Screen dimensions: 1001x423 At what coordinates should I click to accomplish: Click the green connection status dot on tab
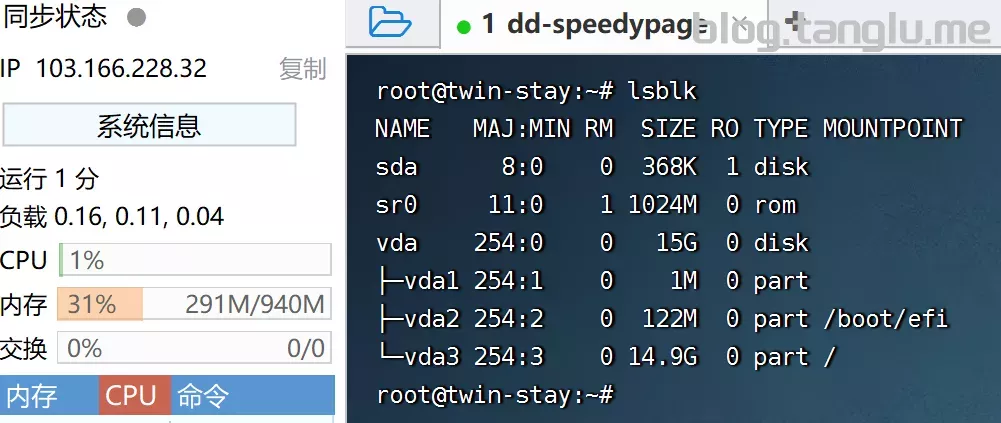coord(463,26)
